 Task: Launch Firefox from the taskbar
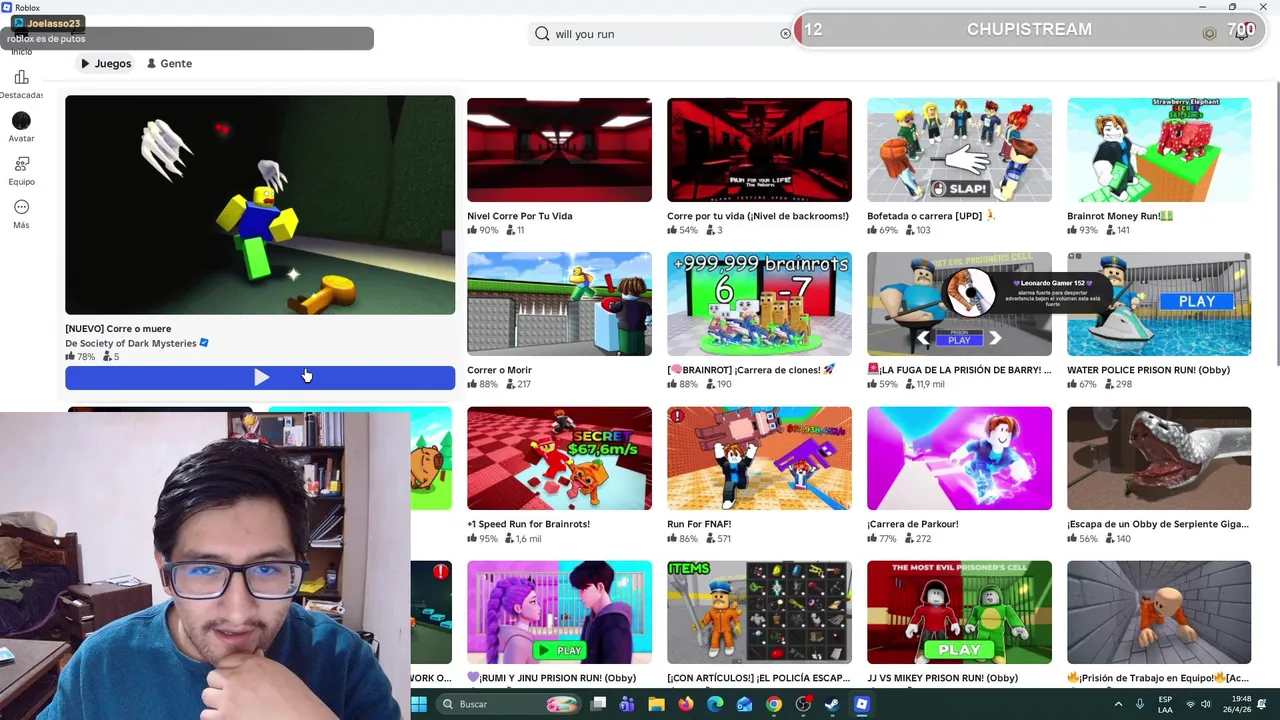[x=685, y=704]
